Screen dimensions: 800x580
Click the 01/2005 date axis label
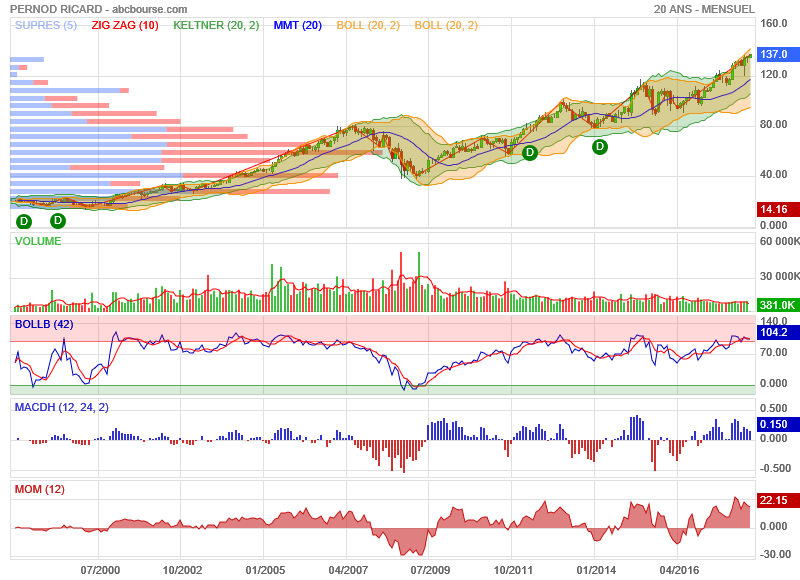pos(265,570)
